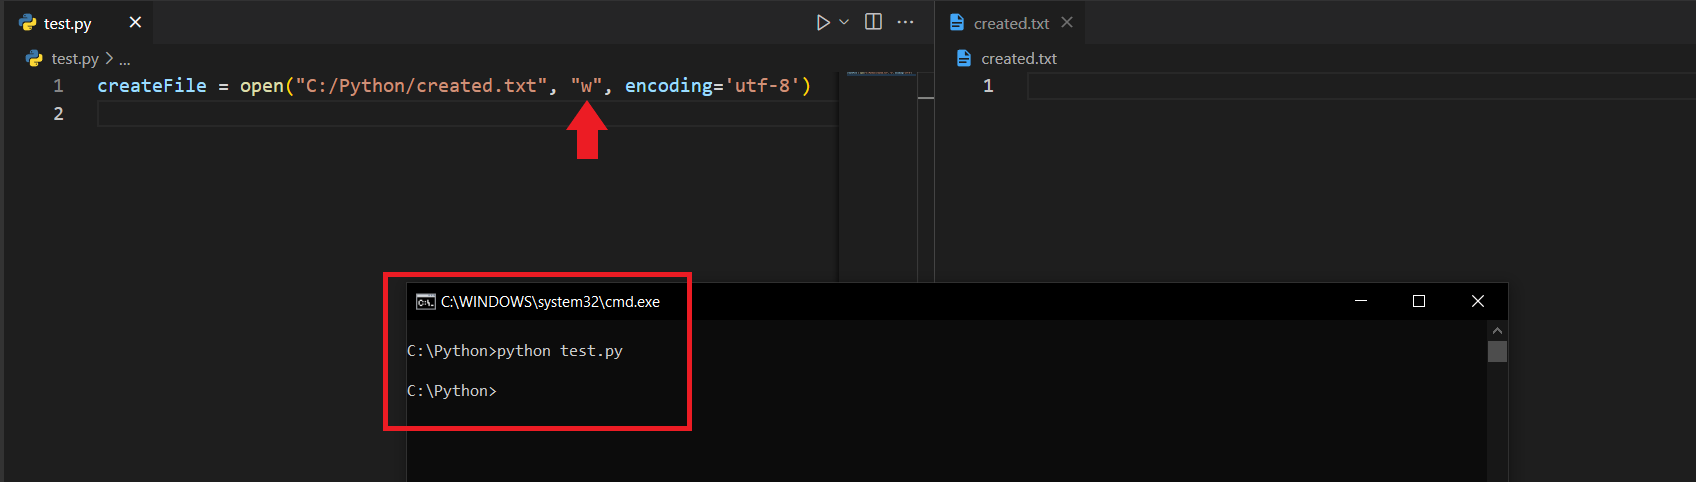Click the cmd.exe window system icon
This screenshot has height=482, width=1696.
[x=425, y=302]
